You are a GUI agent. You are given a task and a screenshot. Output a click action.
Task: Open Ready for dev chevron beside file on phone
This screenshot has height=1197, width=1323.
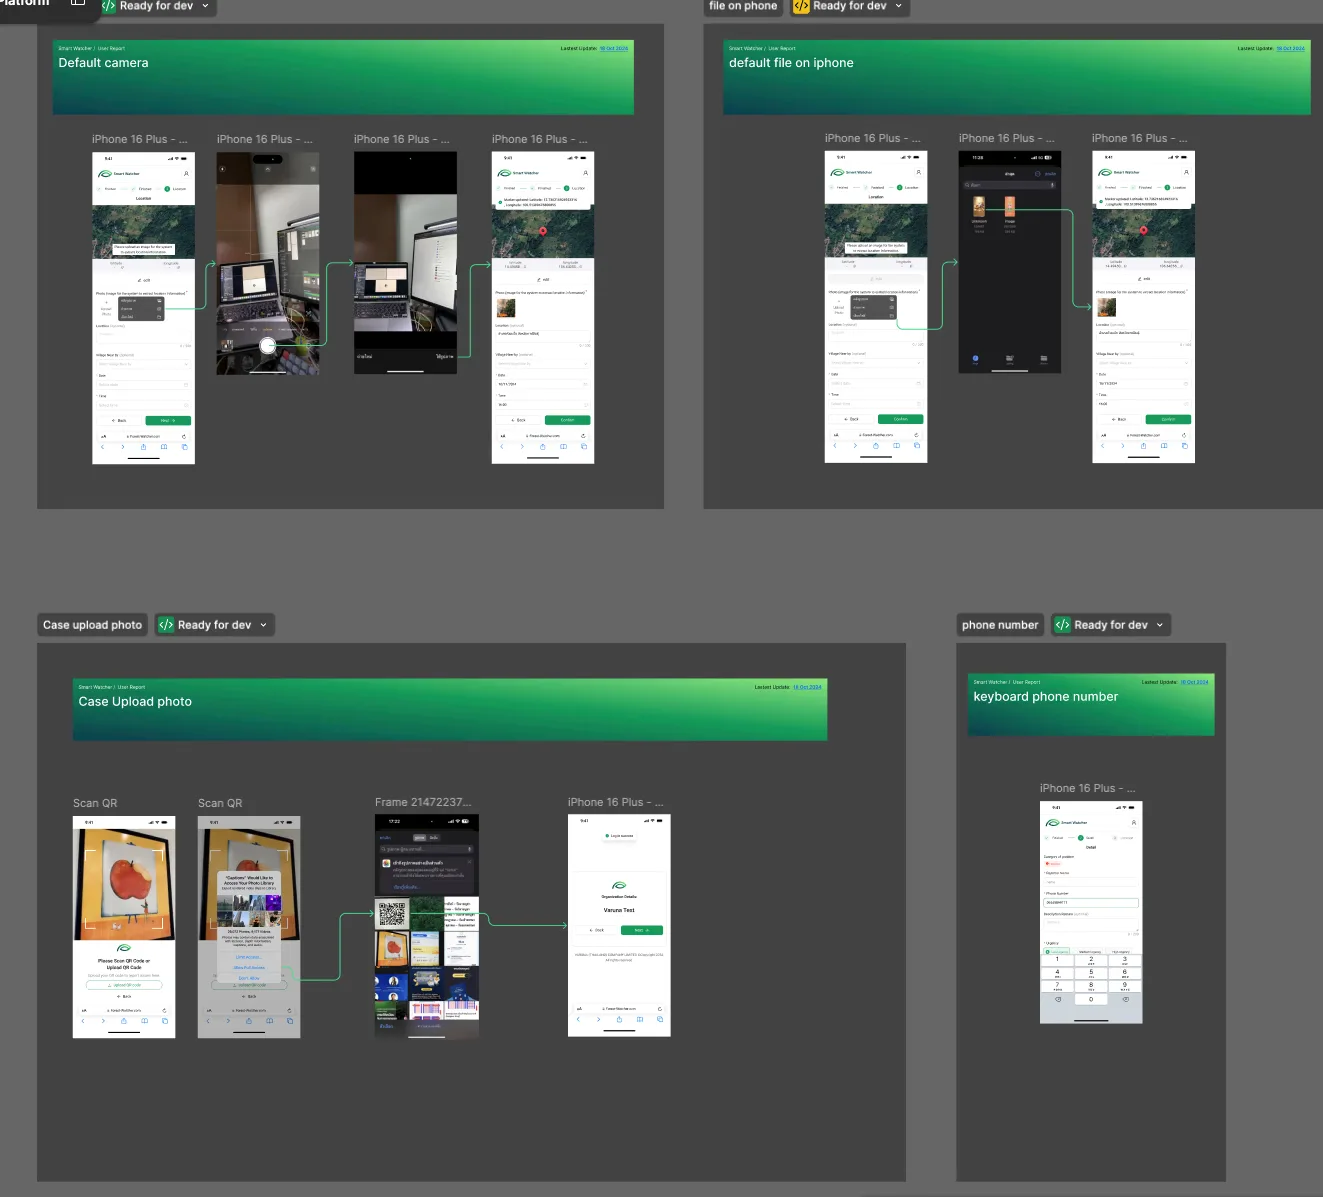tap(898, 6)
